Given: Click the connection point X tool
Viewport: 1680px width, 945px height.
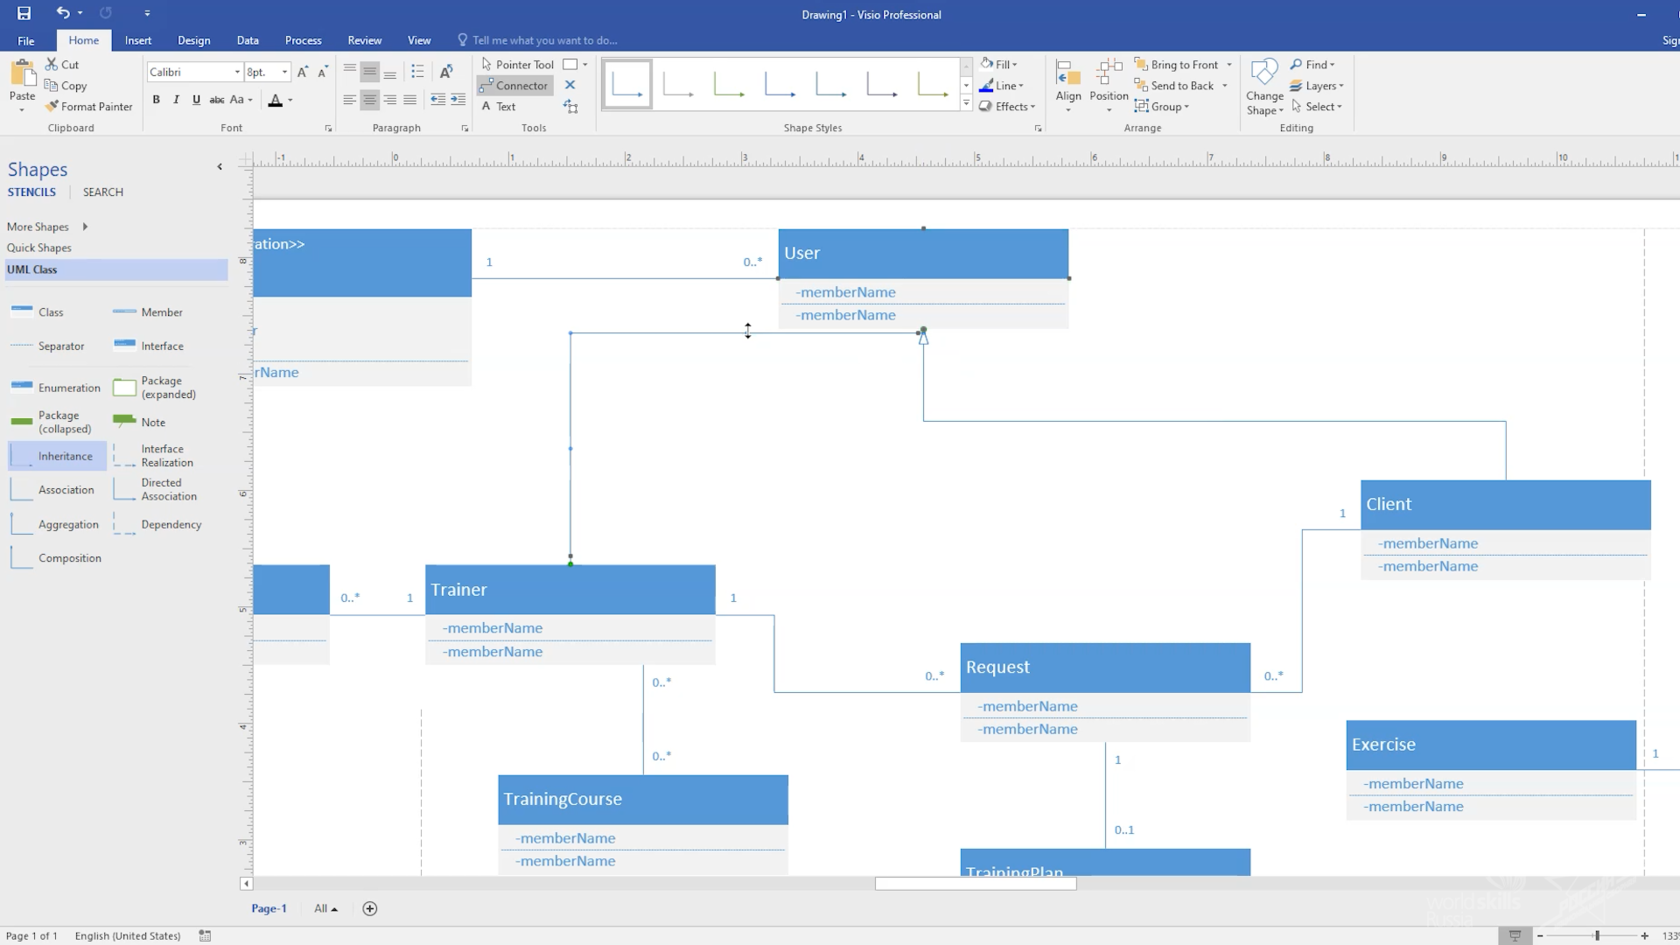Looking at the screenshot, I should pyautogui.click(x=570, y=85).
